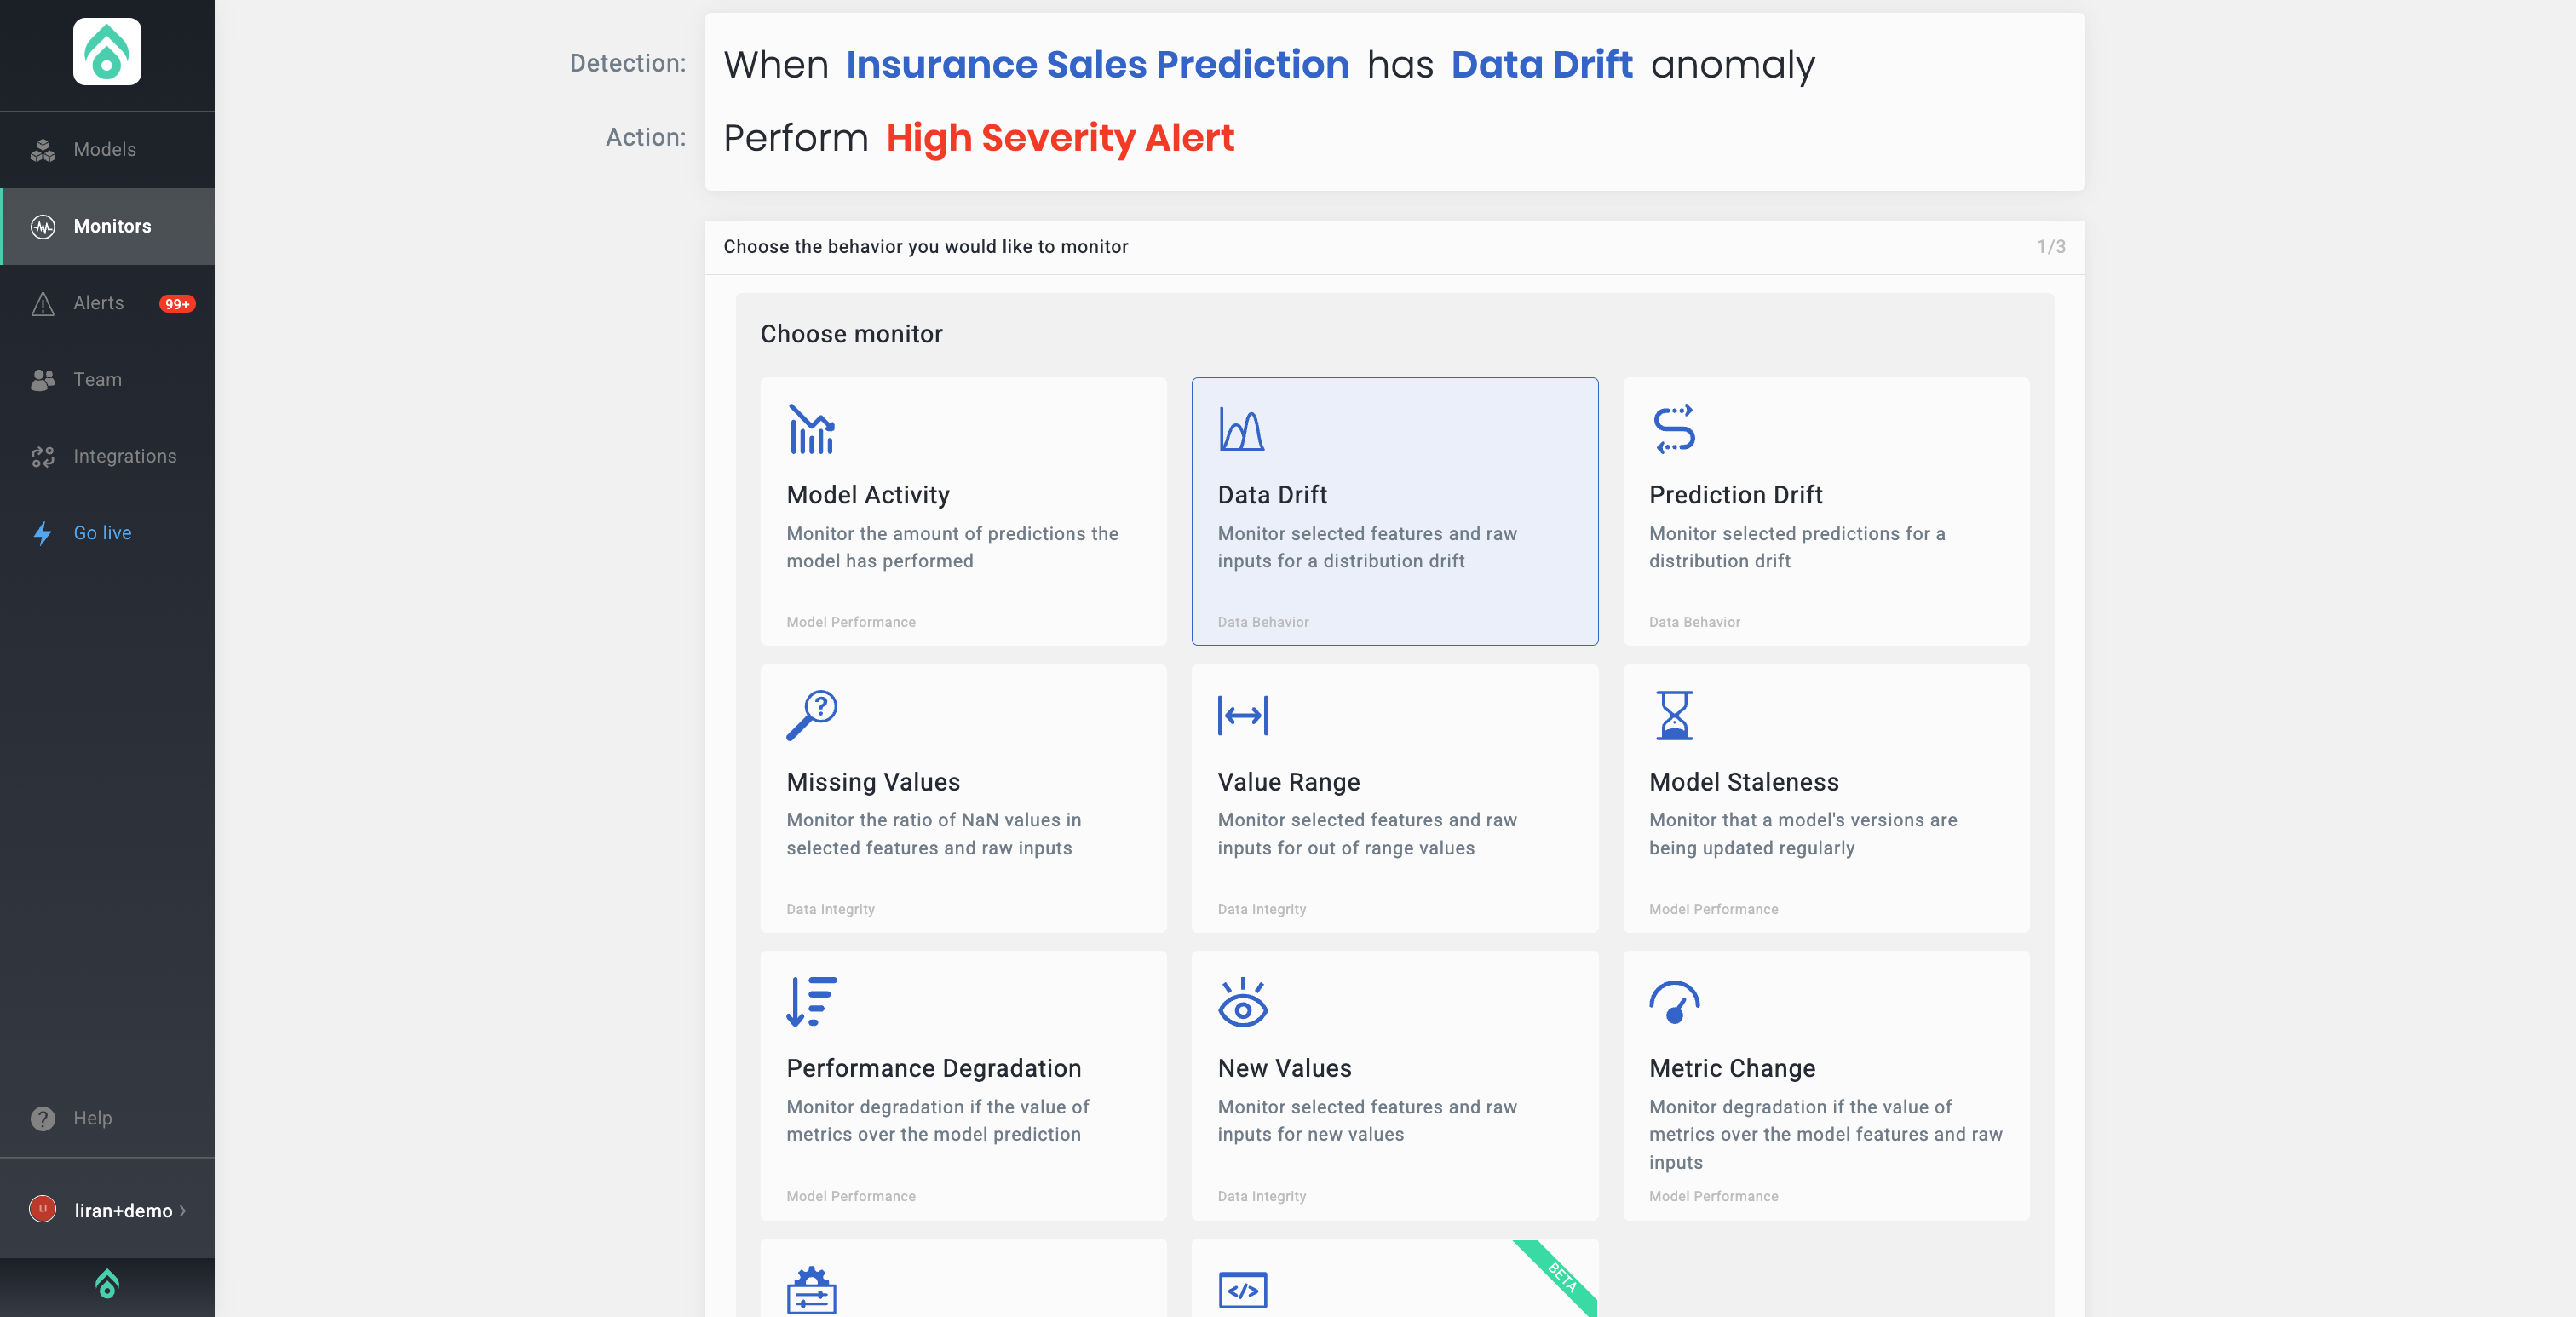Open the Help page from sidebar
Screen dimensions: 2576x1317
(92, 1118)
